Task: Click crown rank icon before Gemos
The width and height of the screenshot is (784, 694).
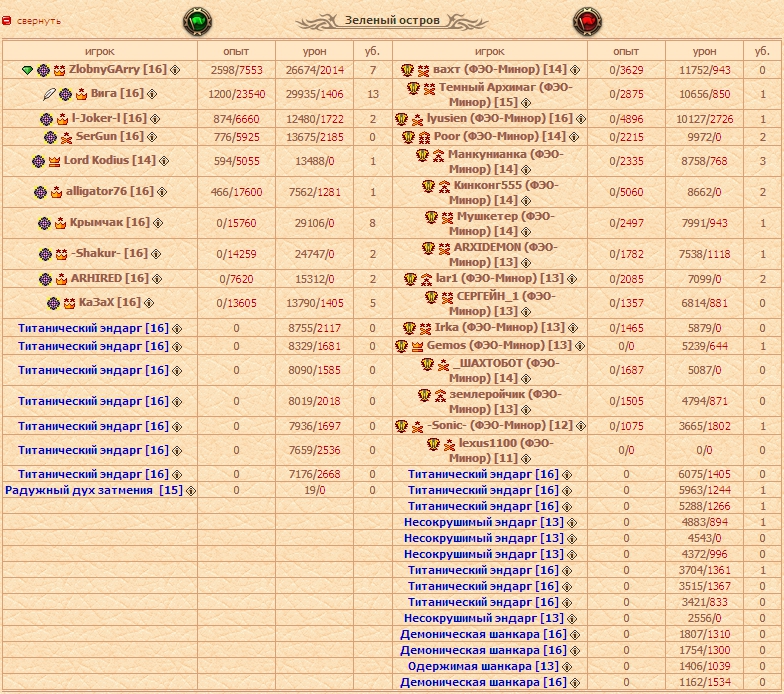Action: [x=417, y=346]
